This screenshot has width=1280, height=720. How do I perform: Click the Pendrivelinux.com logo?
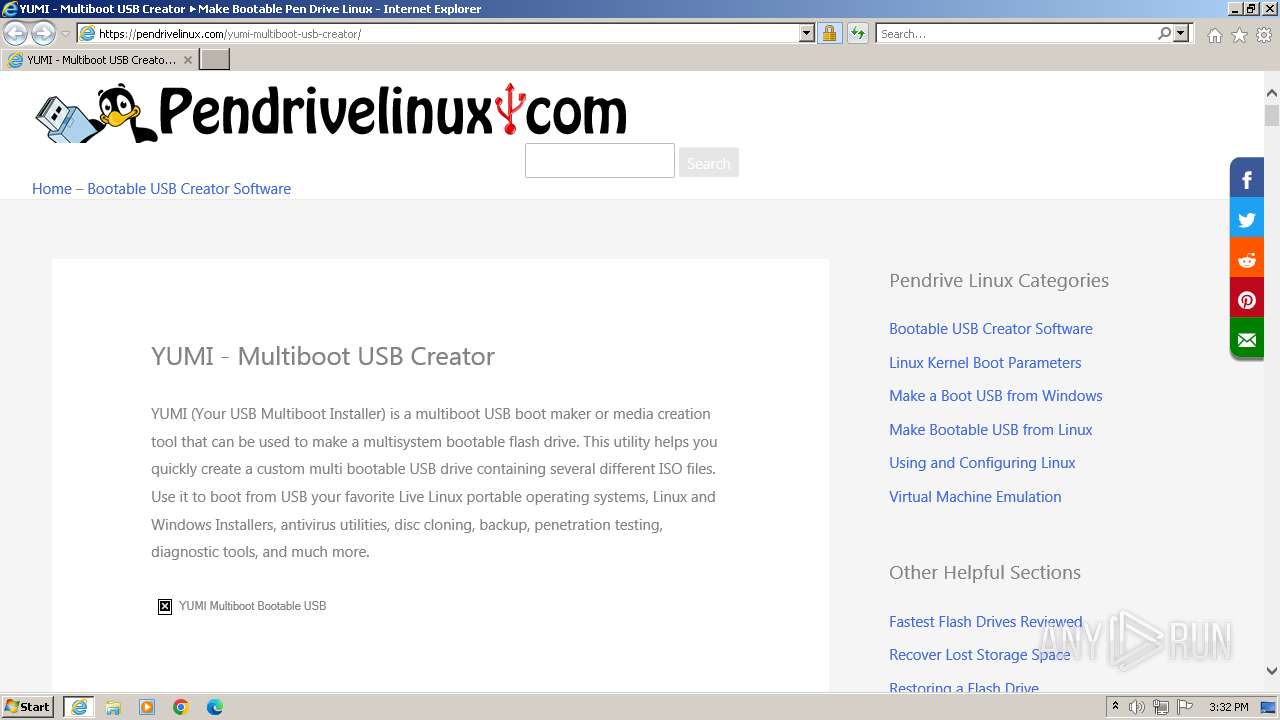331,112
